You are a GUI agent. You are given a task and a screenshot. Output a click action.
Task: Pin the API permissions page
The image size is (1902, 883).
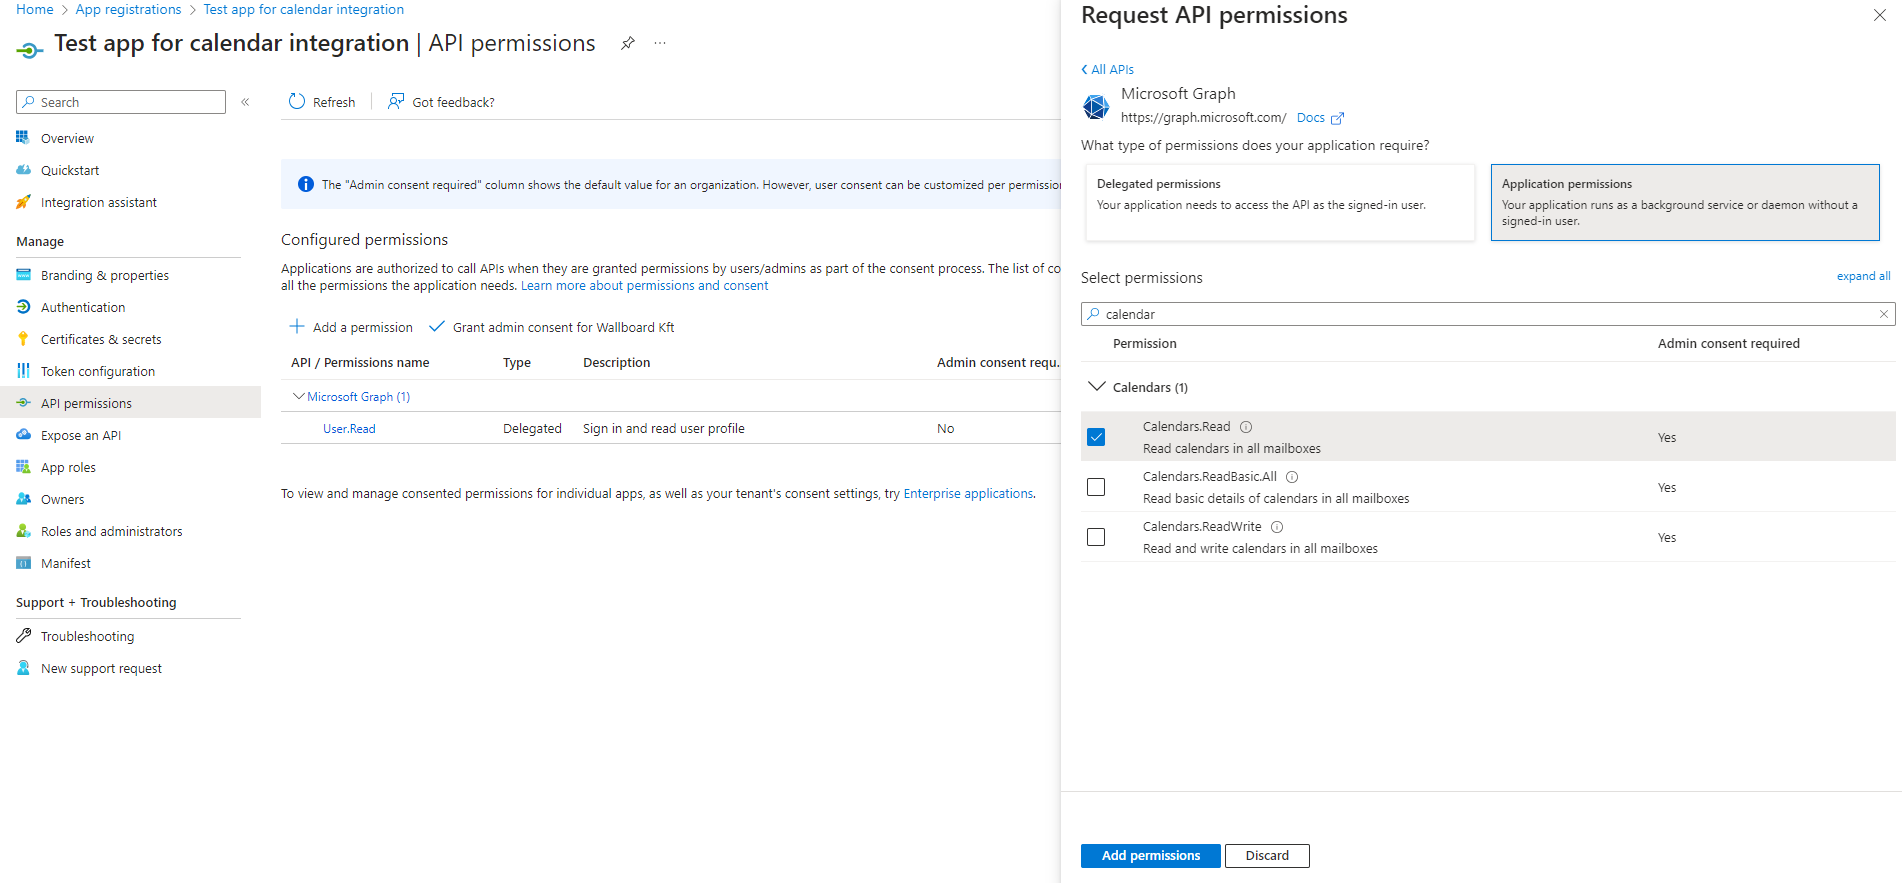click(628, 43)
